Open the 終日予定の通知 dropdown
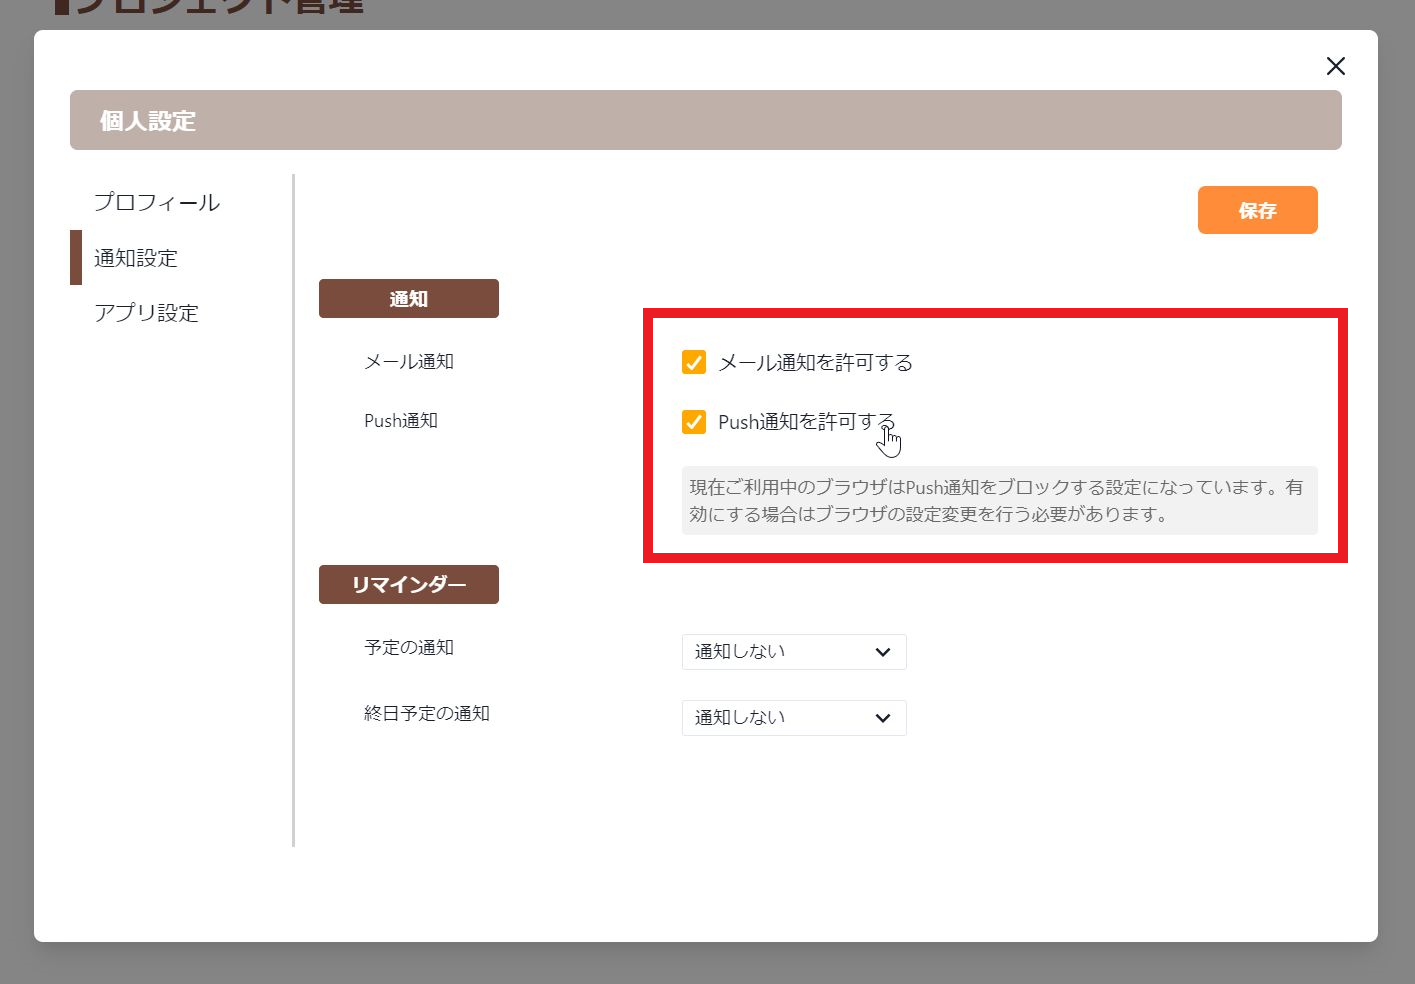 (x=793, y=717)
